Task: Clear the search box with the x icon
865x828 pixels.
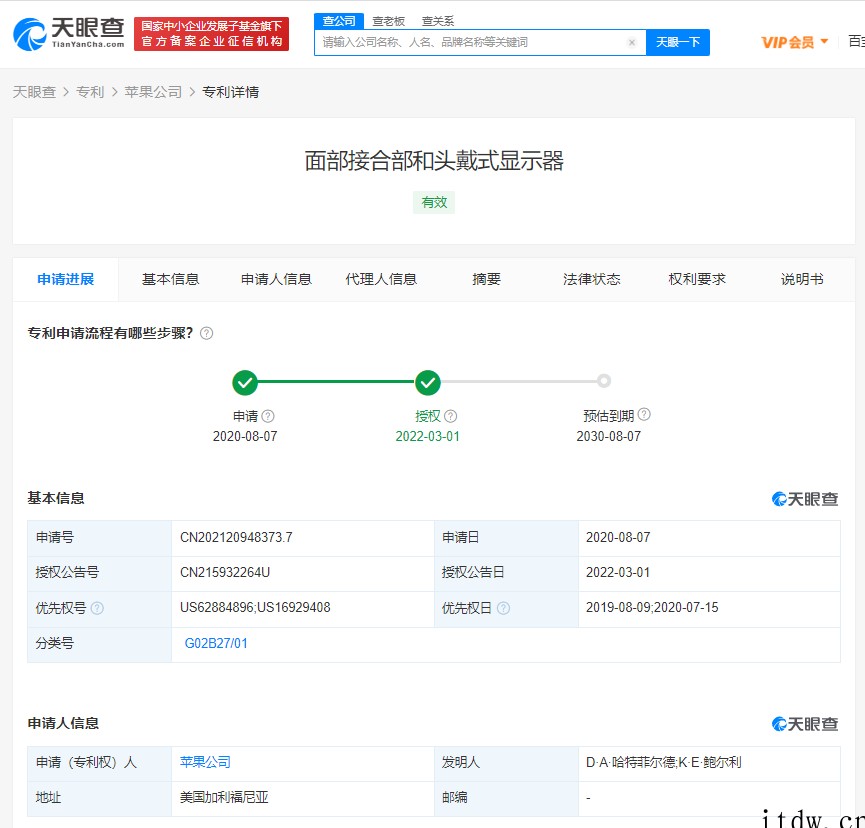Action: [632, 42]
